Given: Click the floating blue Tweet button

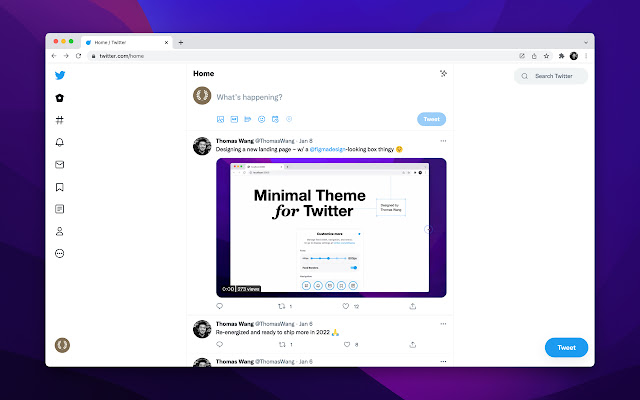Looking at the screenshot, I should [x=567, y=348].
